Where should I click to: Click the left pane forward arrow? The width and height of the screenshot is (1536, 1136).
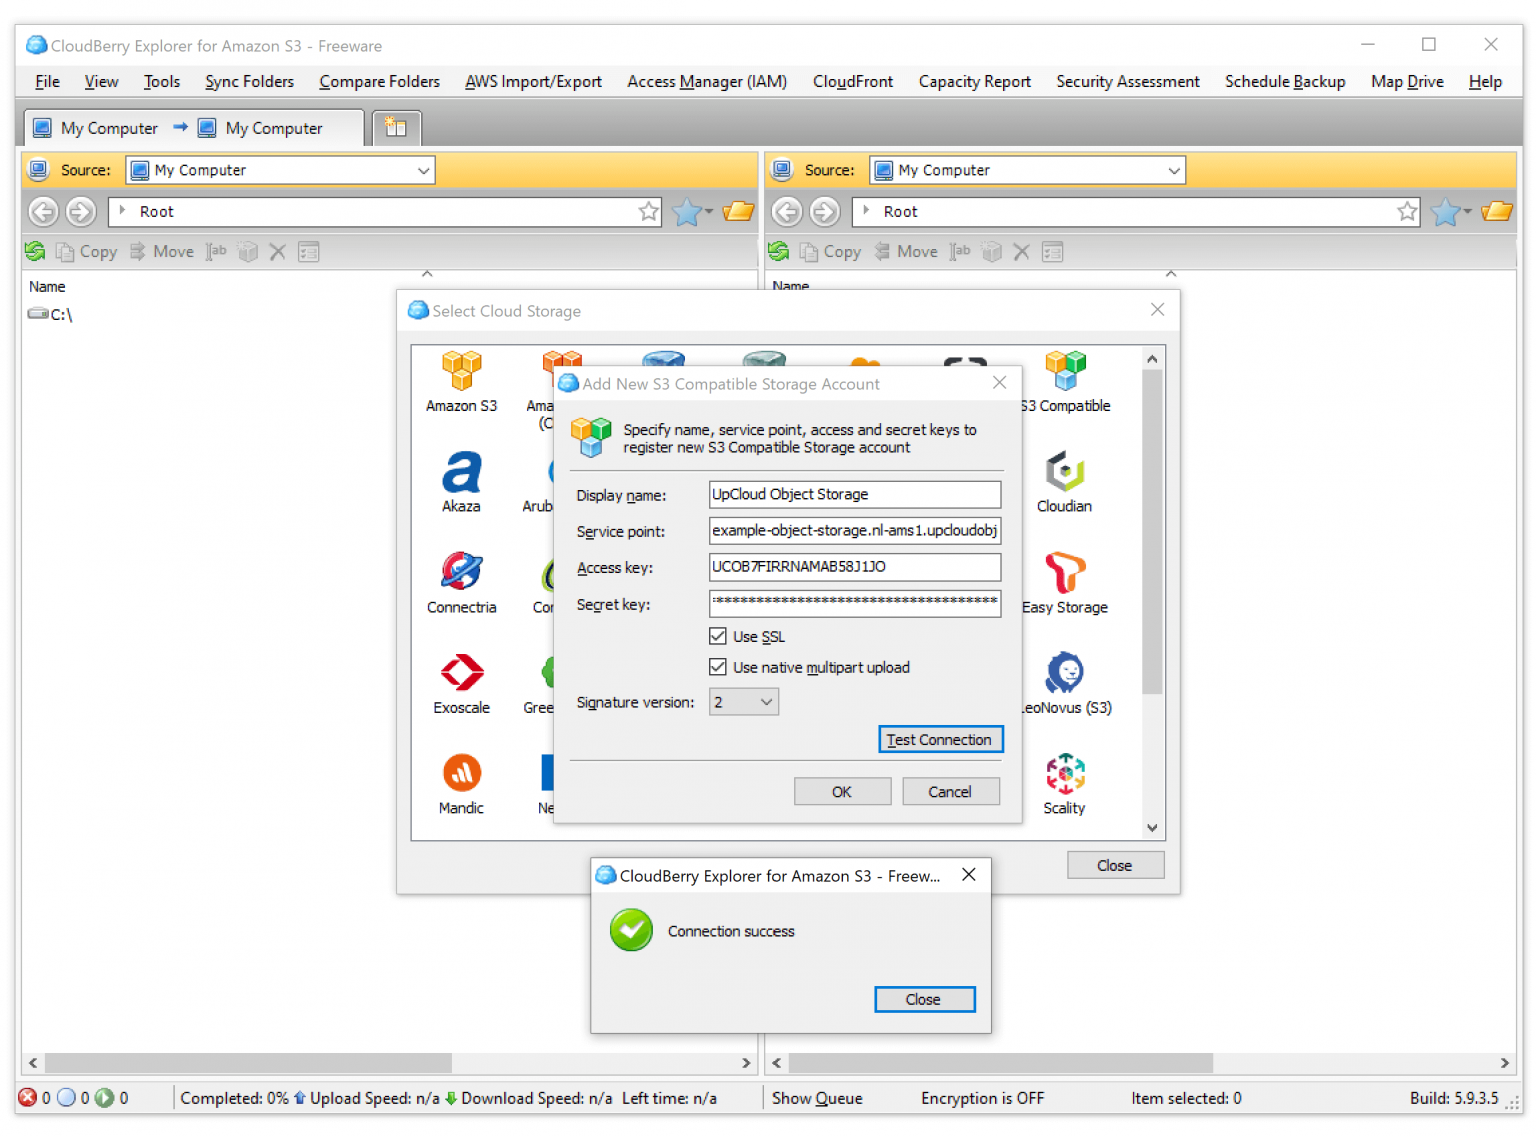[81, 211]
